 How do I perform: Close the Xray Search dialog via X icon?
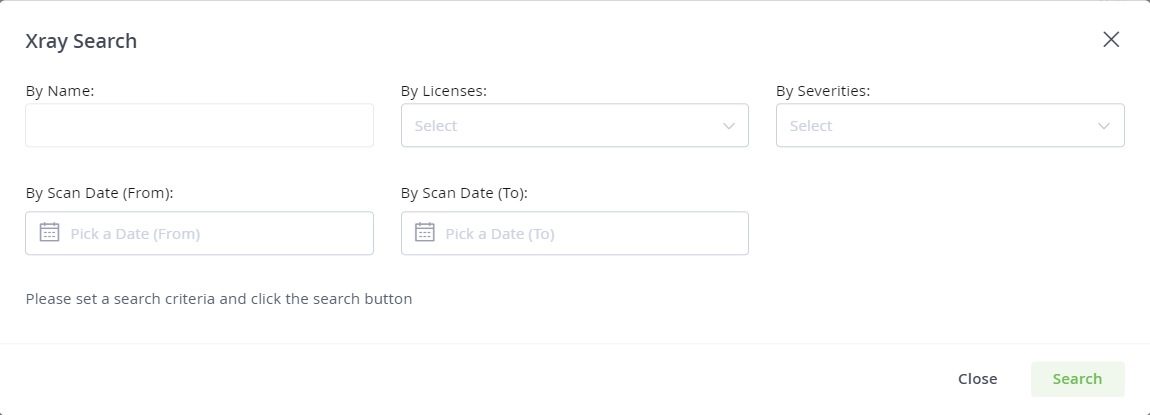[1111, 40]
